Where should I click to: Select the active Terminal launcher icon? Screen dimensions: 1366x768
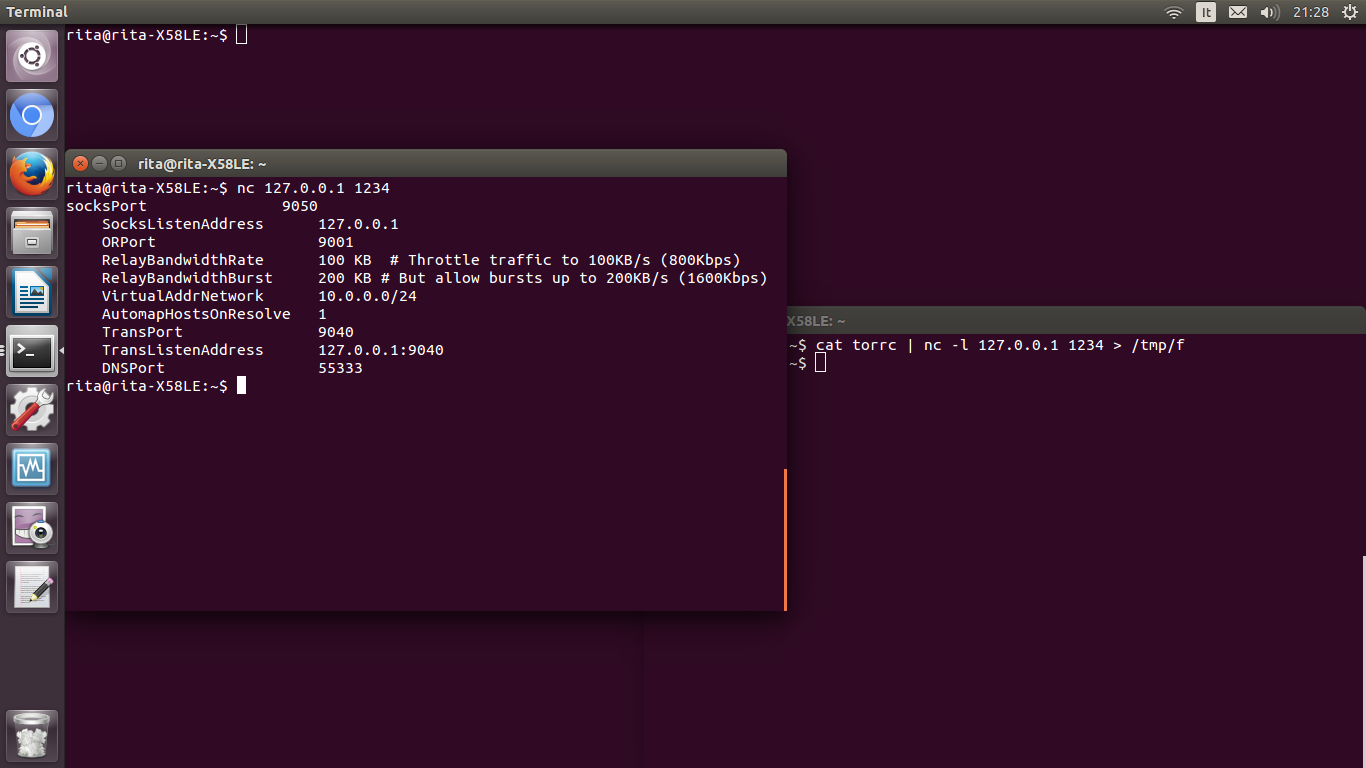pos(31,350)
